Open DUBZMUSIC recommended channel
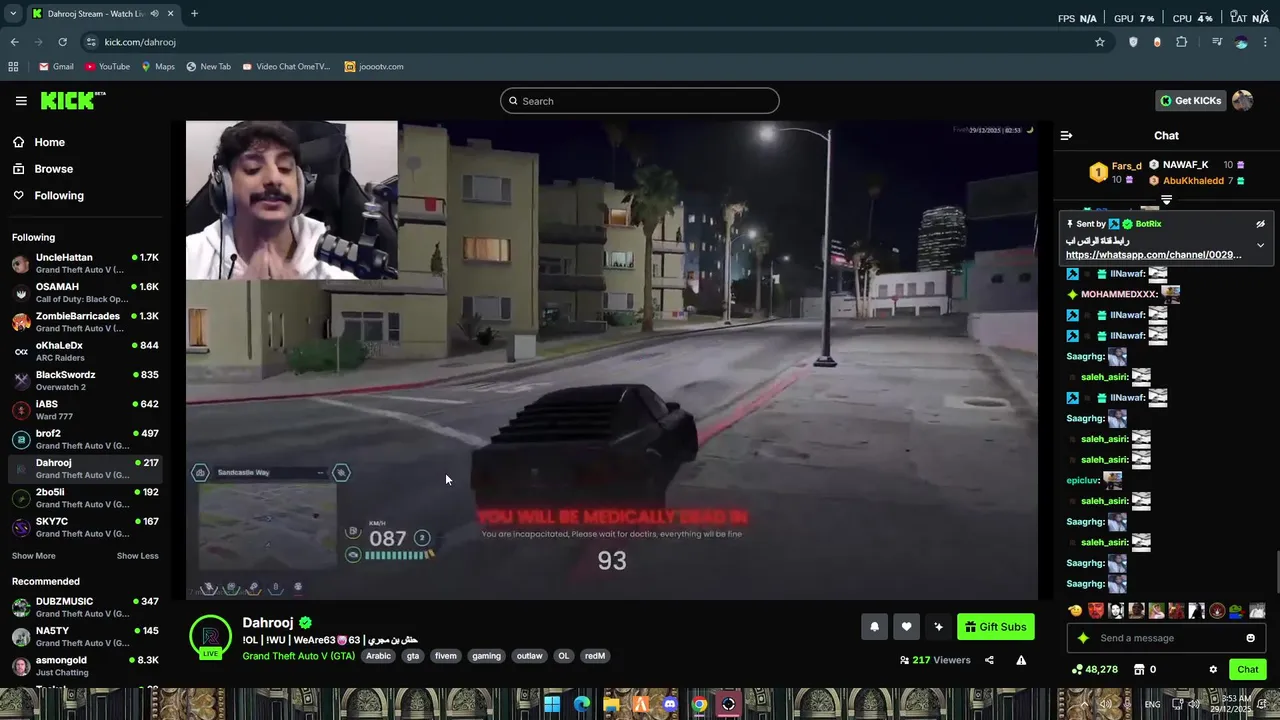 (85, 607)
